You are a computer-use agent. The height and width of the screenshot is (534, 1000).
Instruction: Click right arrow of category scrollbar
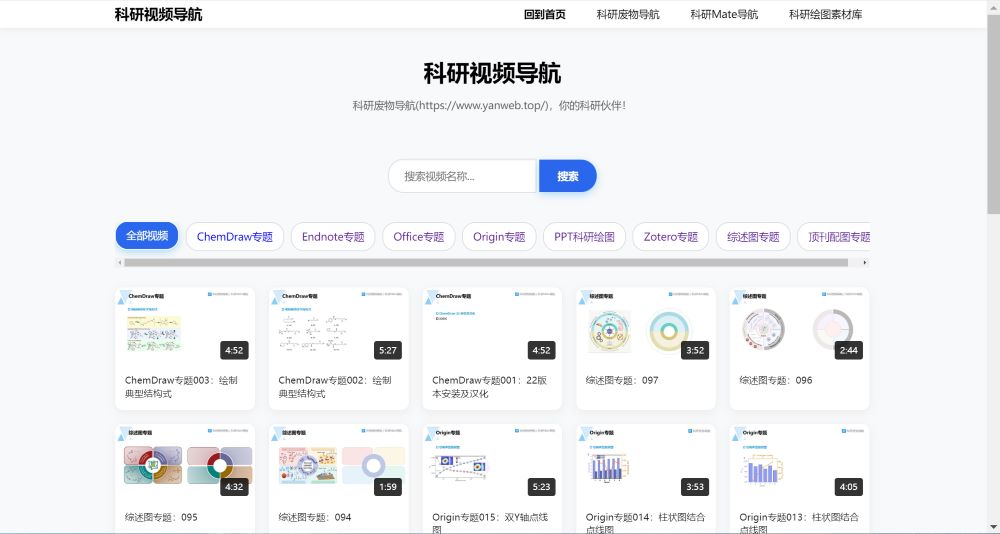865,263
